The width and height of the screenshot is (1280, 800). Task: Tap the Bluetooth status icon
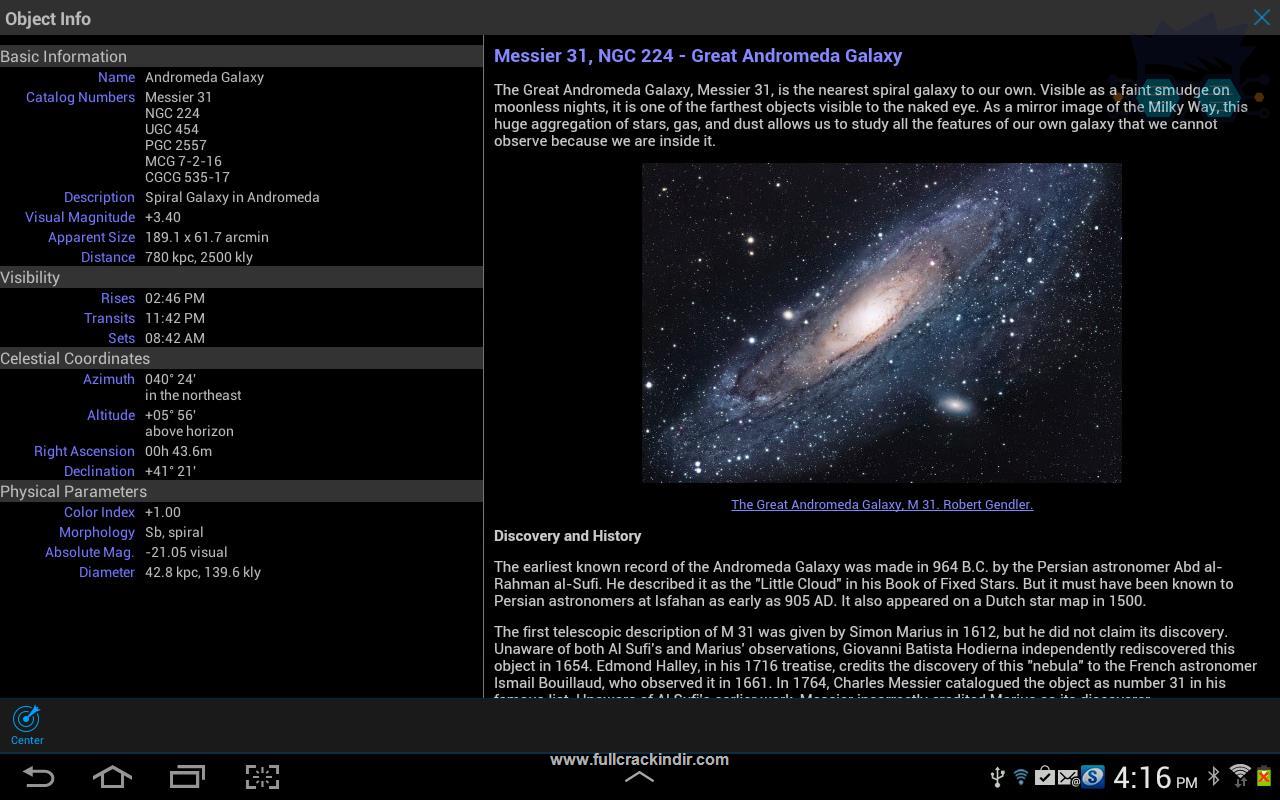click(1214, 776)
